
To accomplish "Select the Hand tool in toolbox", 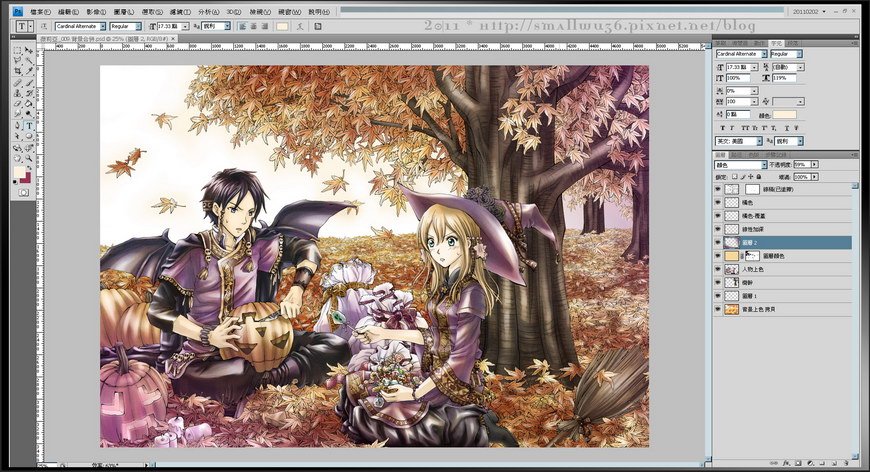I will (18, 158).
